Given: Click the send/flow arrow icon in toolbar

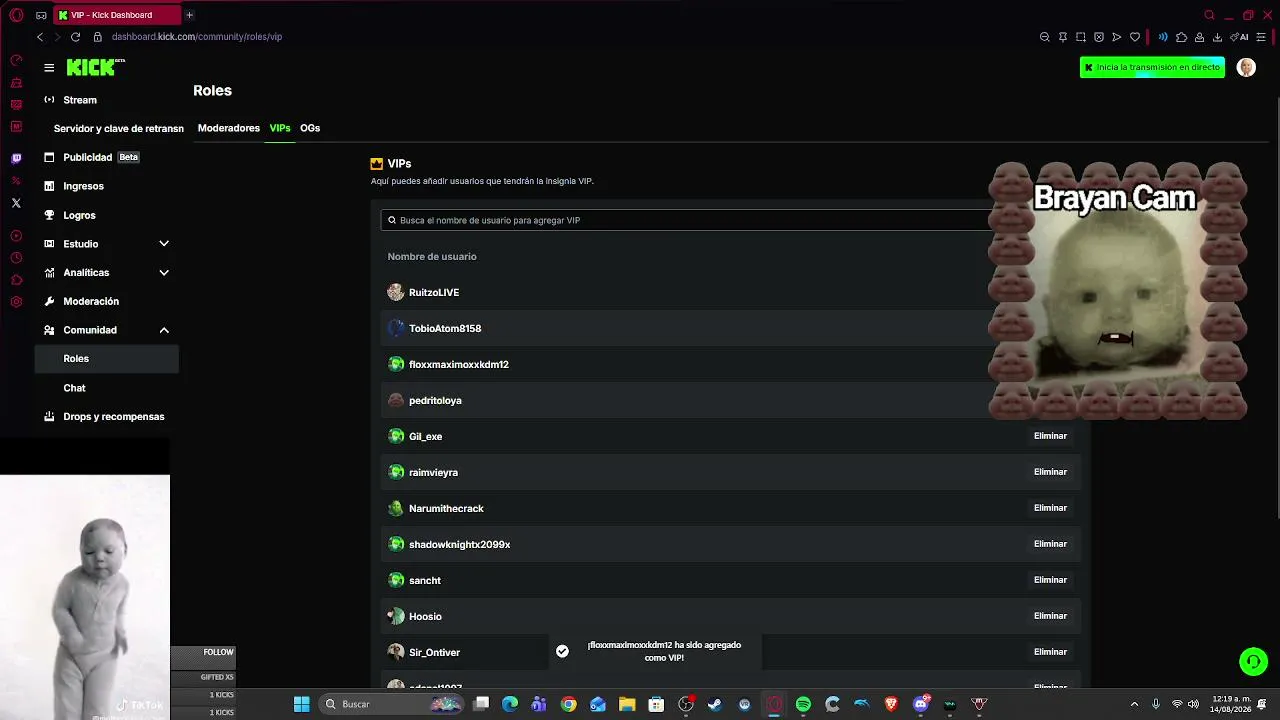Looking at the screenshot, I should [1117, 37].
